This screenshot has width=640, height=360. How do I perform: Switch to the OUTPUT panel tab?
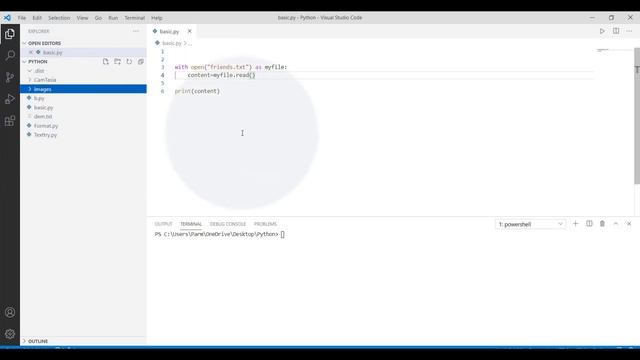tap(164, 224)
